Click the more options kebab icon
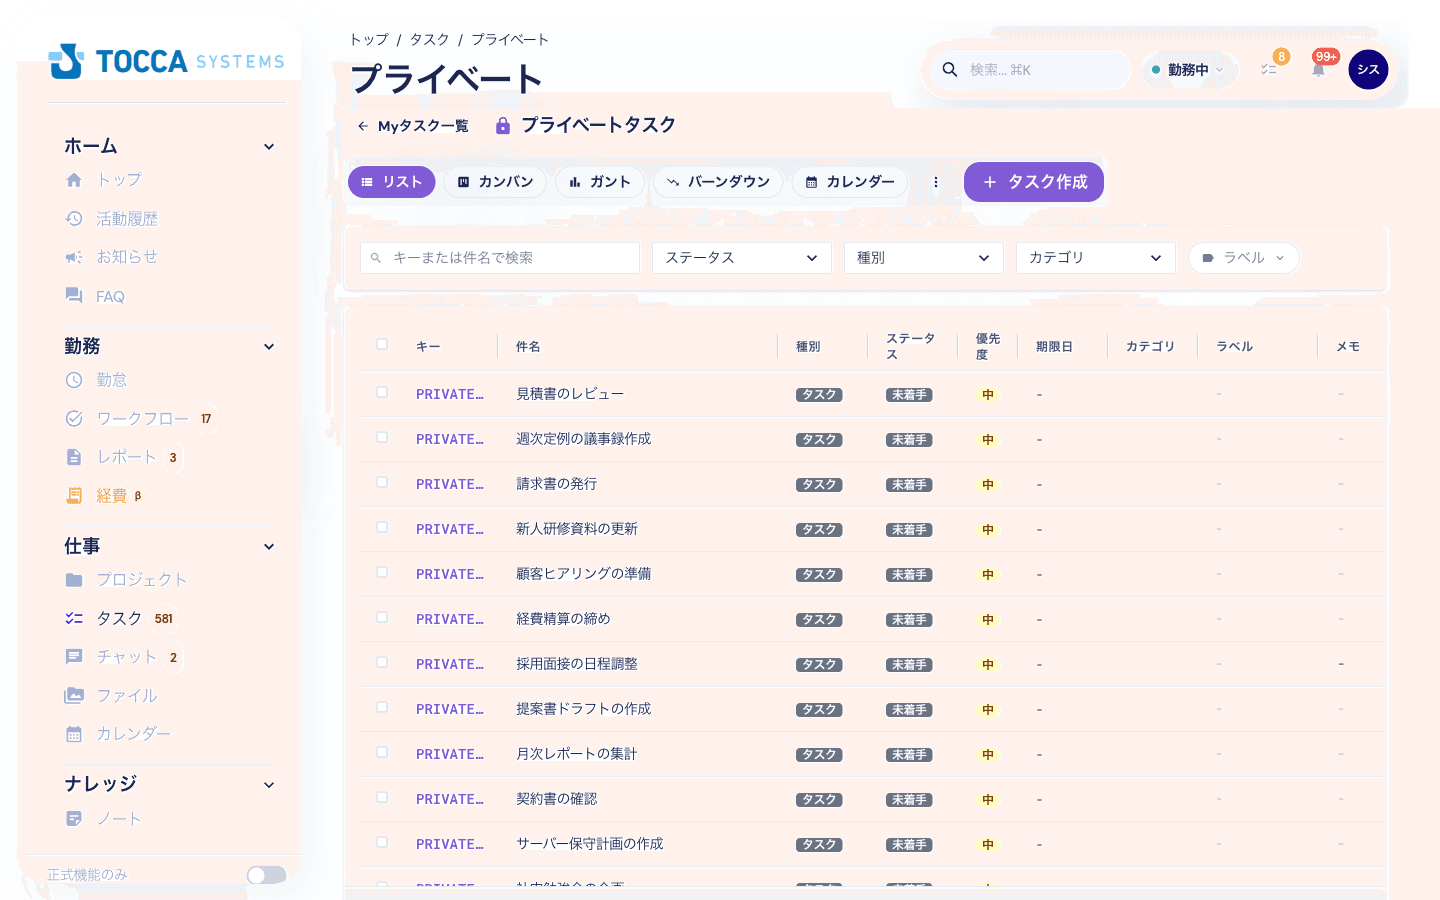This screenshot has width=1440, height=900. (936, 182)
